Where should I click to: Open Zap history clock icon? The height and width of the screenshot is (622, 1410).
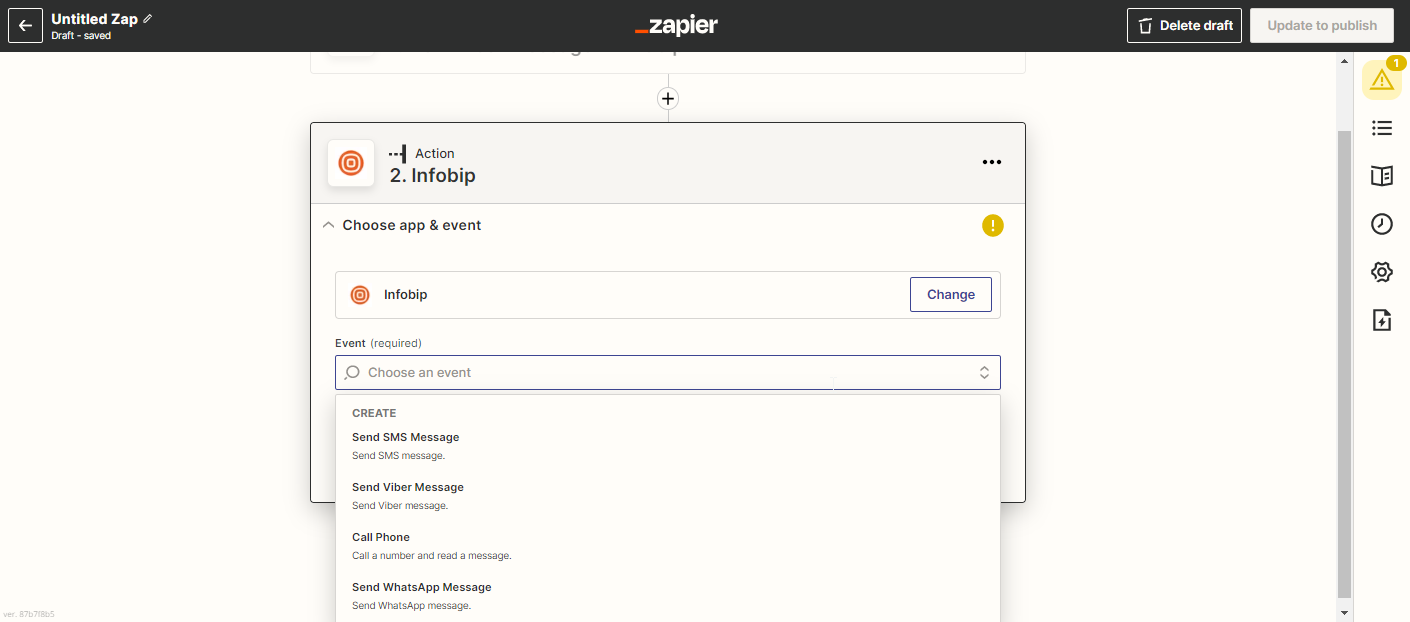pos(1381,224)
